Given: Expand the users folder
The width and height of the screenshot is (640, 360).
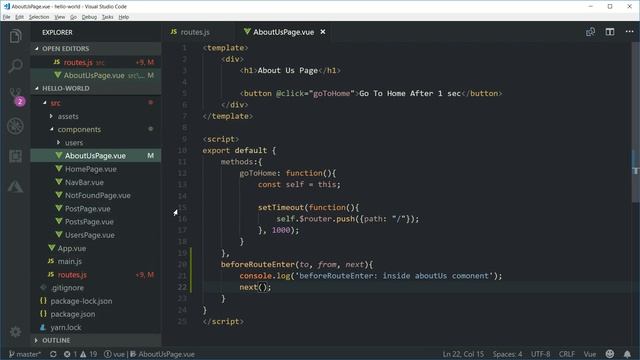Looking at the screenshot, I should [97, 143].
